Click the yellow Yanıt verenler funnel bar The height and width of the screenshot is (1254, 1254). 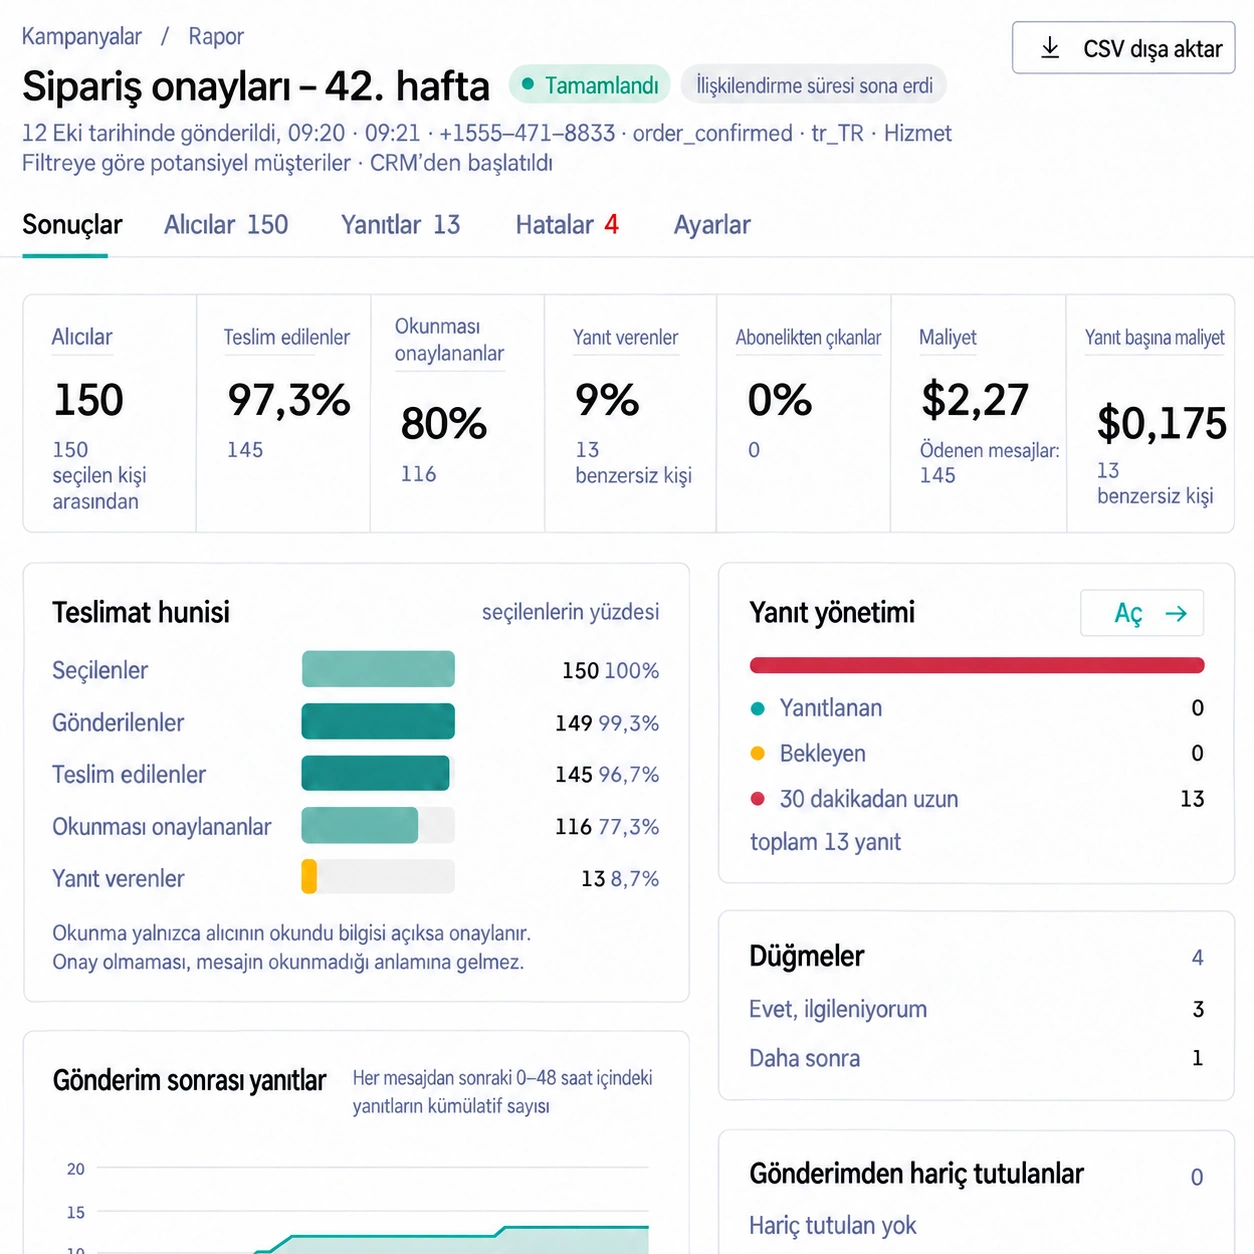[x=309, y=877]
